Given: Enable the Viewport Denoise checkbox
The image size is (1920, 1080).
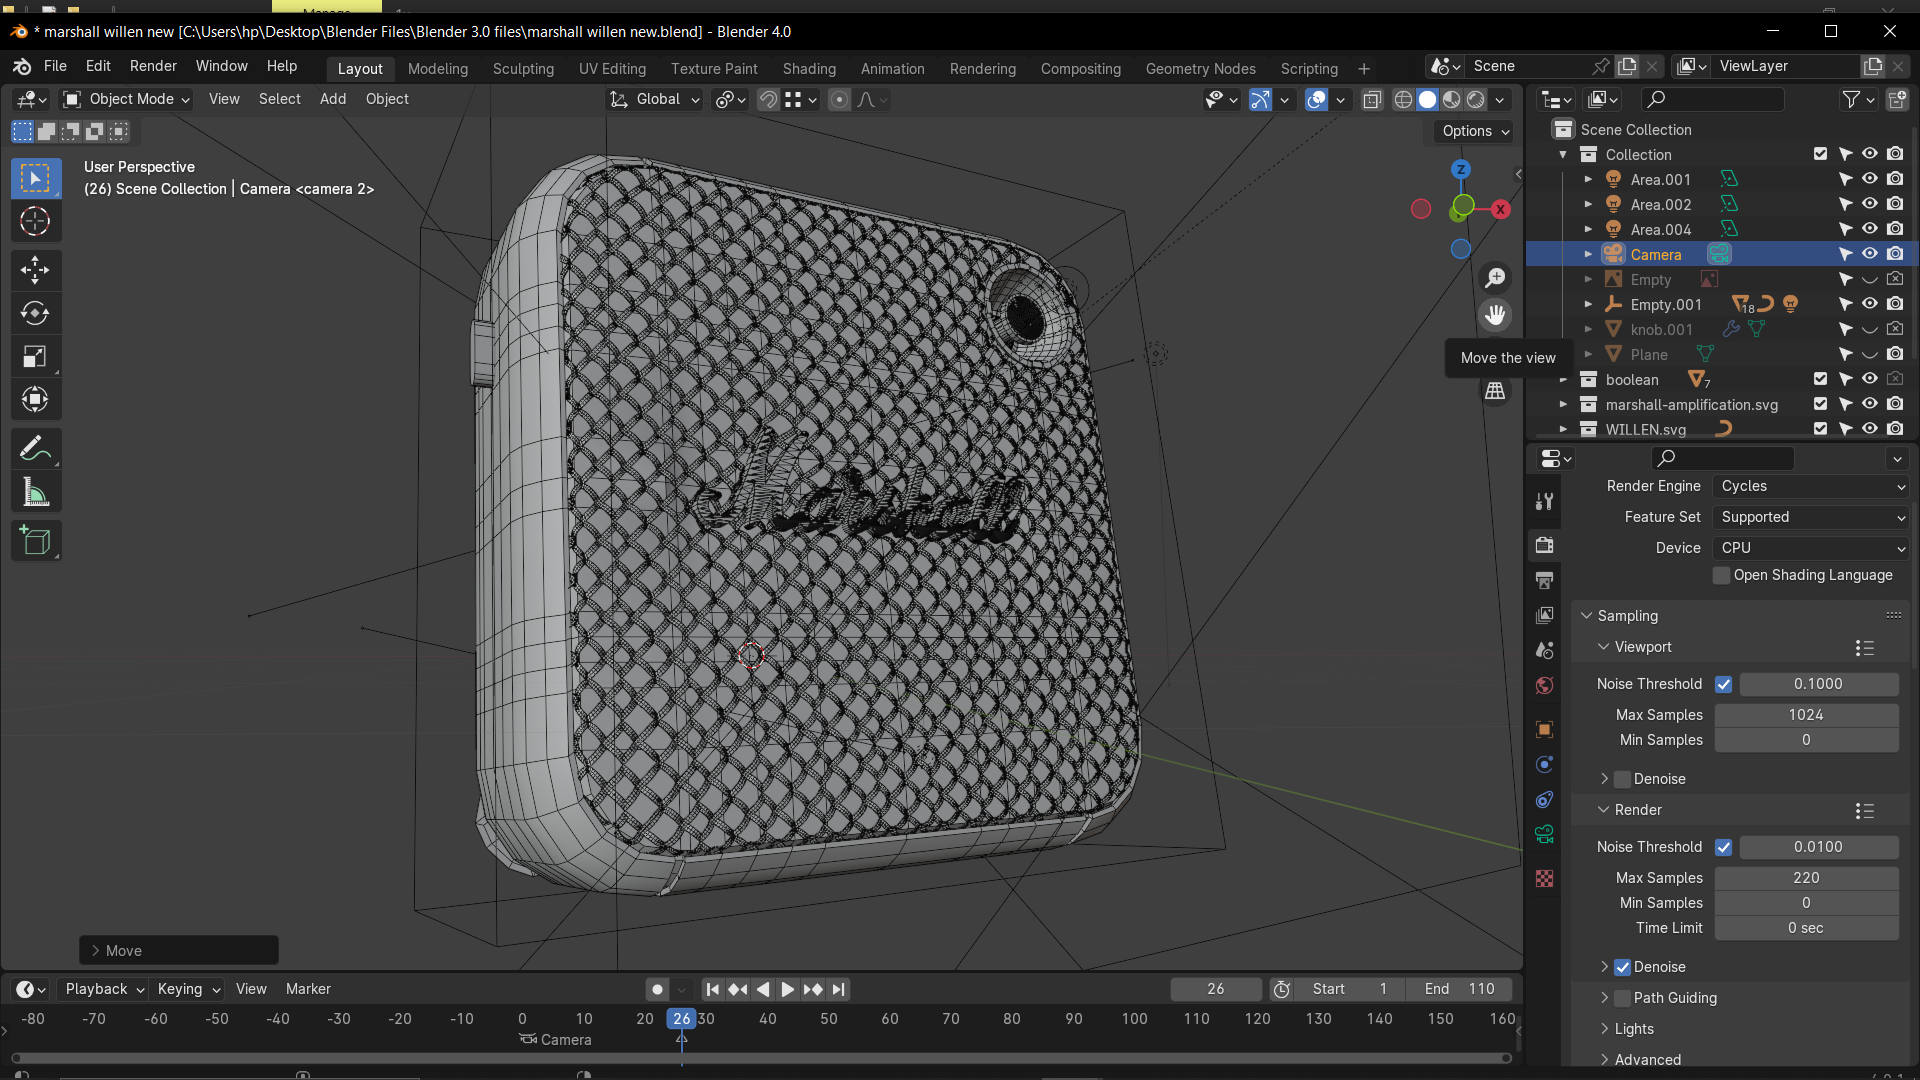Looking at the screenshot, I should pyautogui.click(x=1623, y=779).
